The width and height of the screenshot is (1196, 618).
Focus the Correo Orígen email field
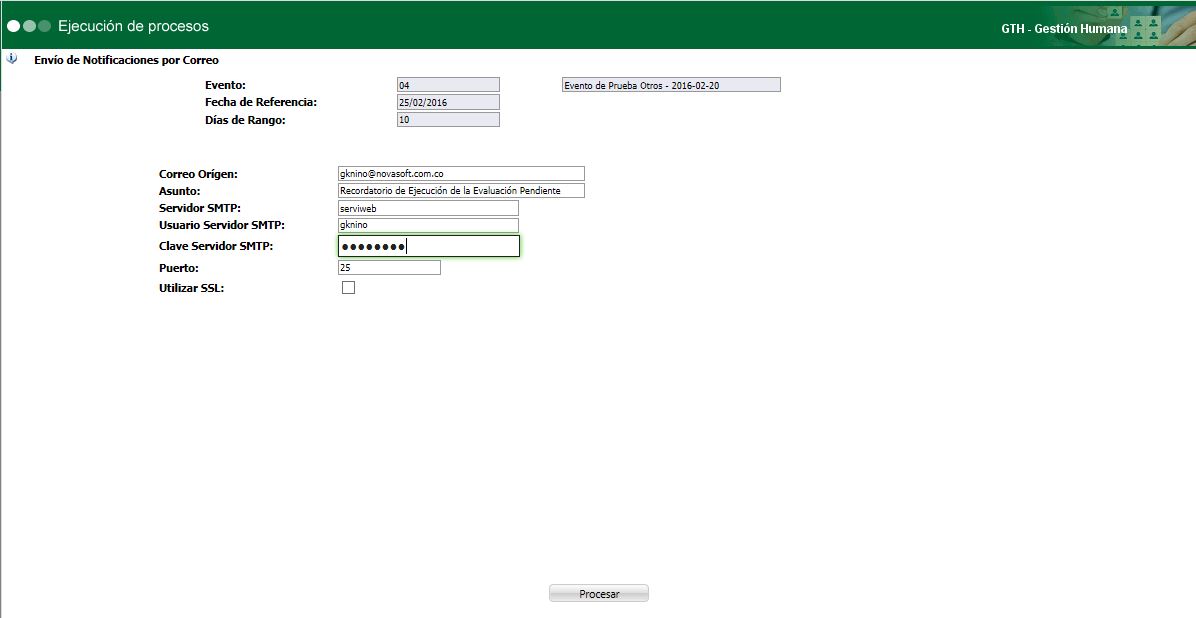pyautogui.click(x=461, y=174)
